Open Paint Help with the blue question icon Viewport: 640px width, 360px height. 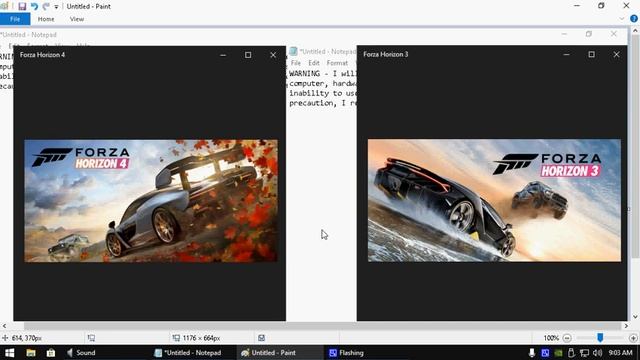[x=634, y=19]
